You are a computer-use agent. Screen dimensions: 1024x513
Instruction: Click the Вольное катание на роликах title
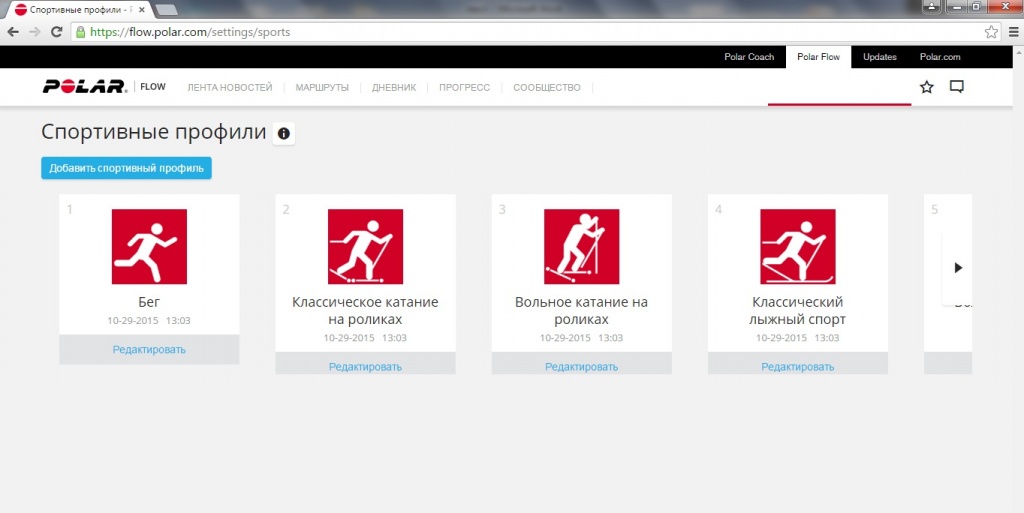point(581,311)
